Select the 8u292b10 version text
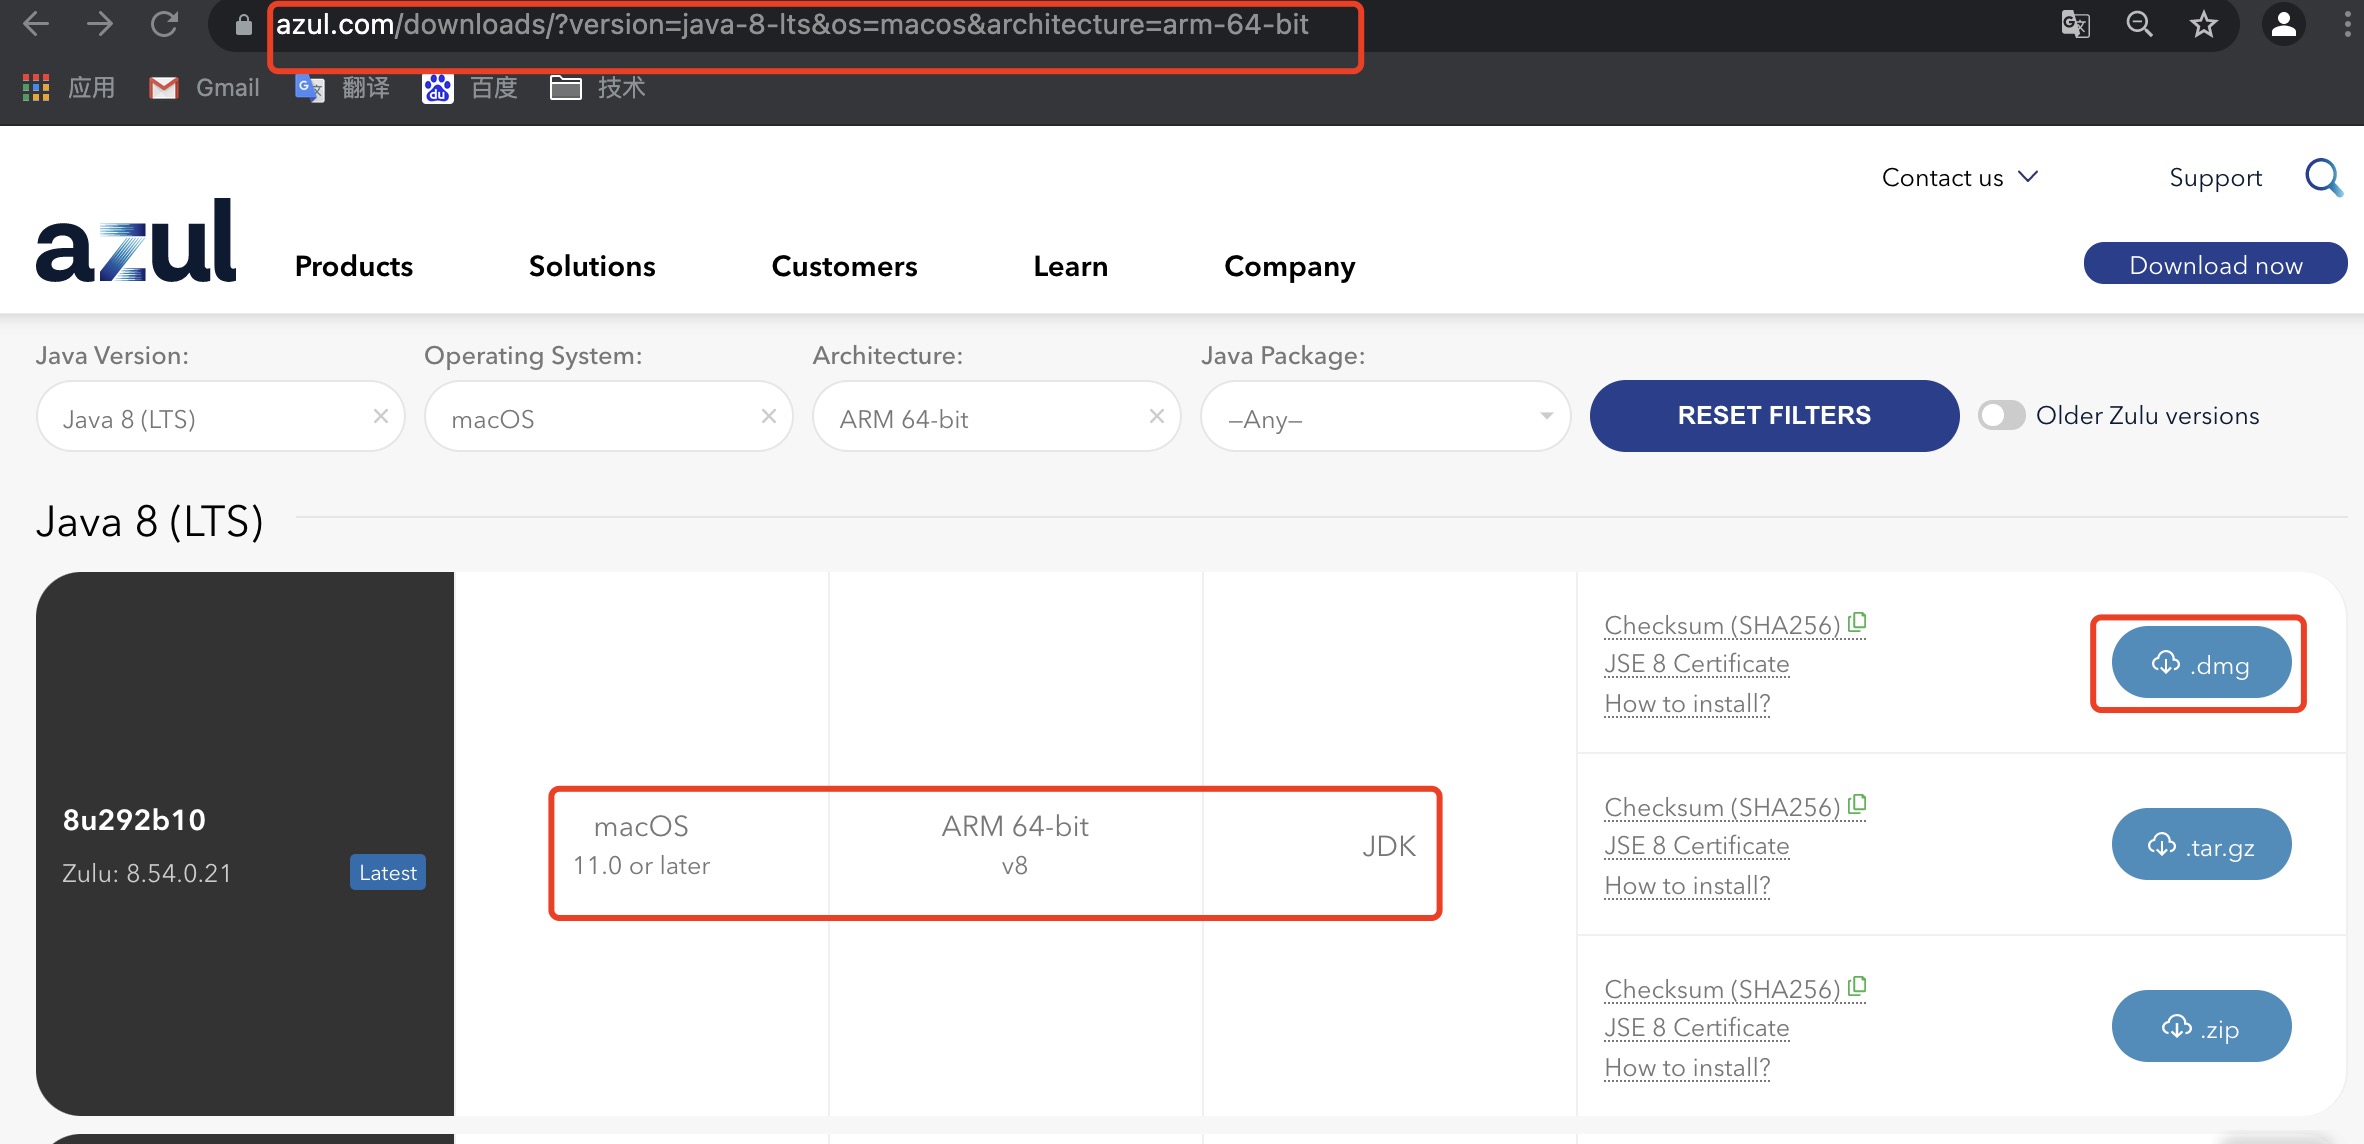Screen dimensions: 2364x1144 [x=134, y=820]
